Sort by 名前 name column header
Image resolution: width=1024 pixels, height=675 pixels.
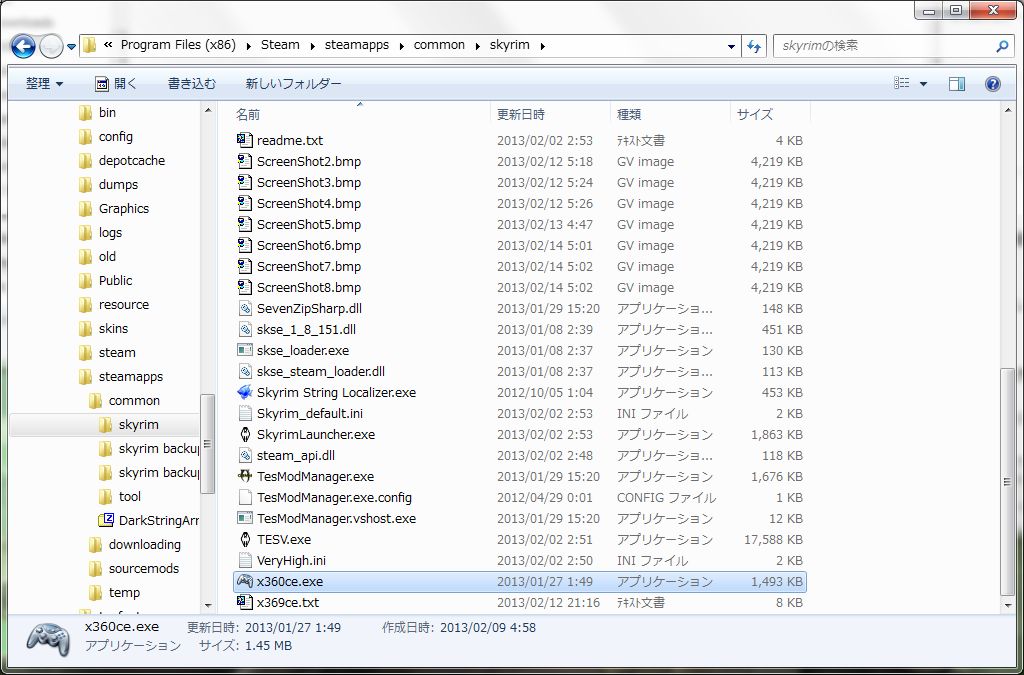point(248,114)
